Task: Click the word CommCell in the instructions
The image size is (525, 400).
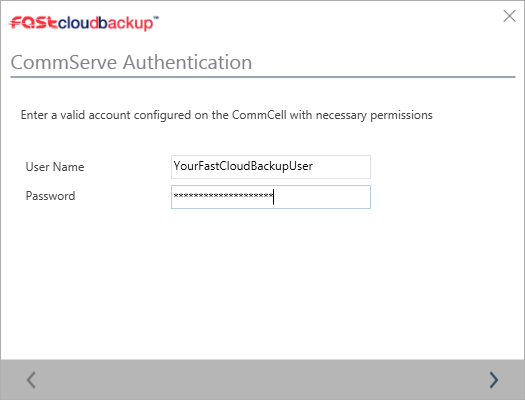Action: point(259,115)
